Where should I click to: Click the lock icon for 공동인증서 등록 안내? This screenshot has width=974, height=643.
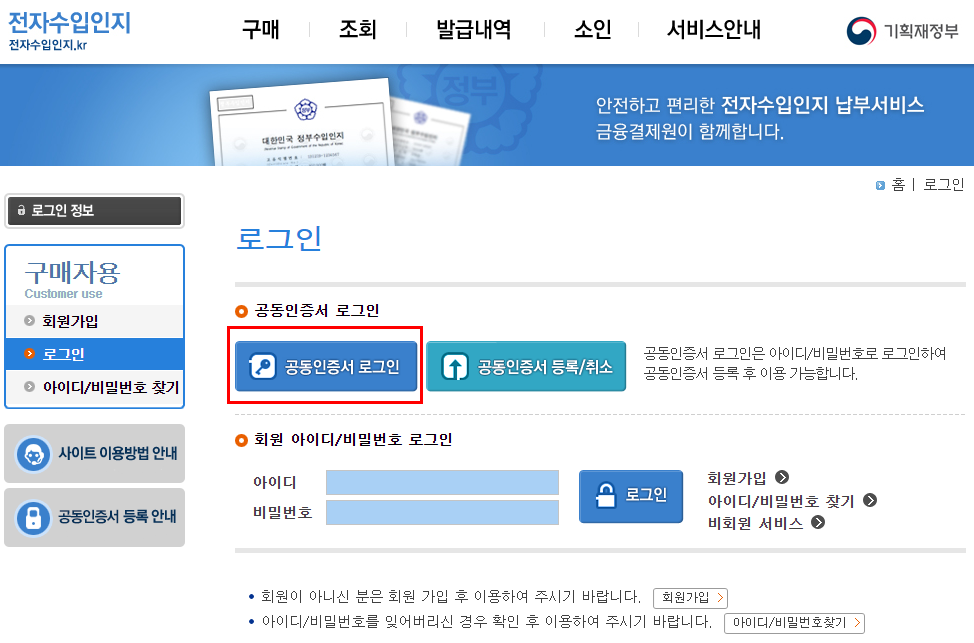(x=34, y=518)
